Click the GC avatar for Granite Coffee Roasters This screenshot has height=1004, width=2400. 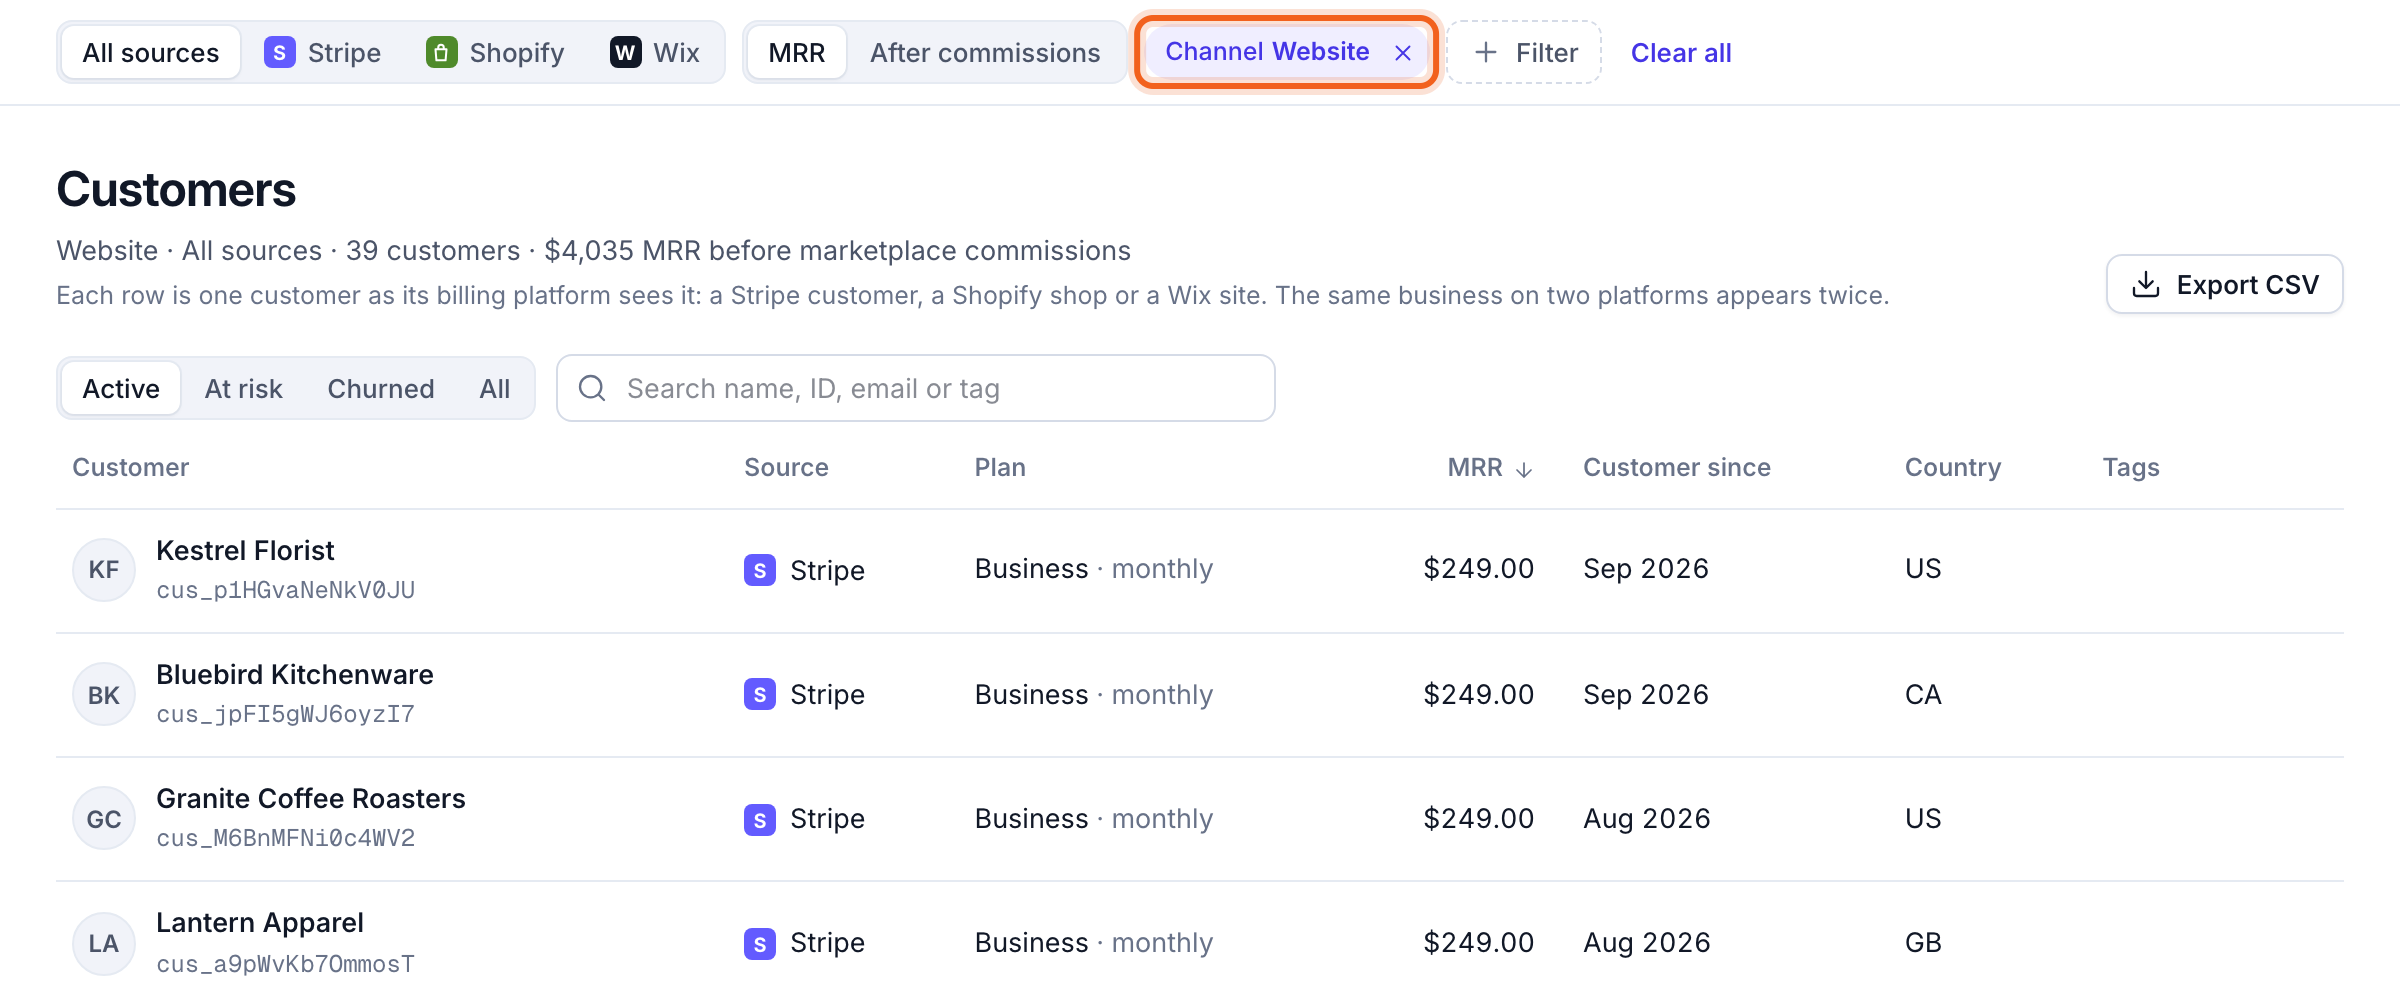(104, 819)
